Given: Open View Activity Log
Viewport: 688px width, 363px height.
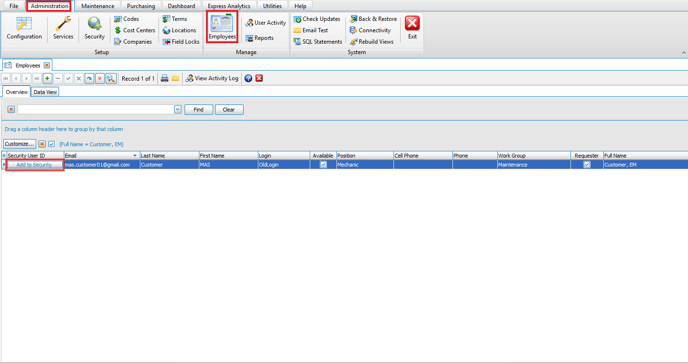Looking at the screenshot, I should point(211,79).
